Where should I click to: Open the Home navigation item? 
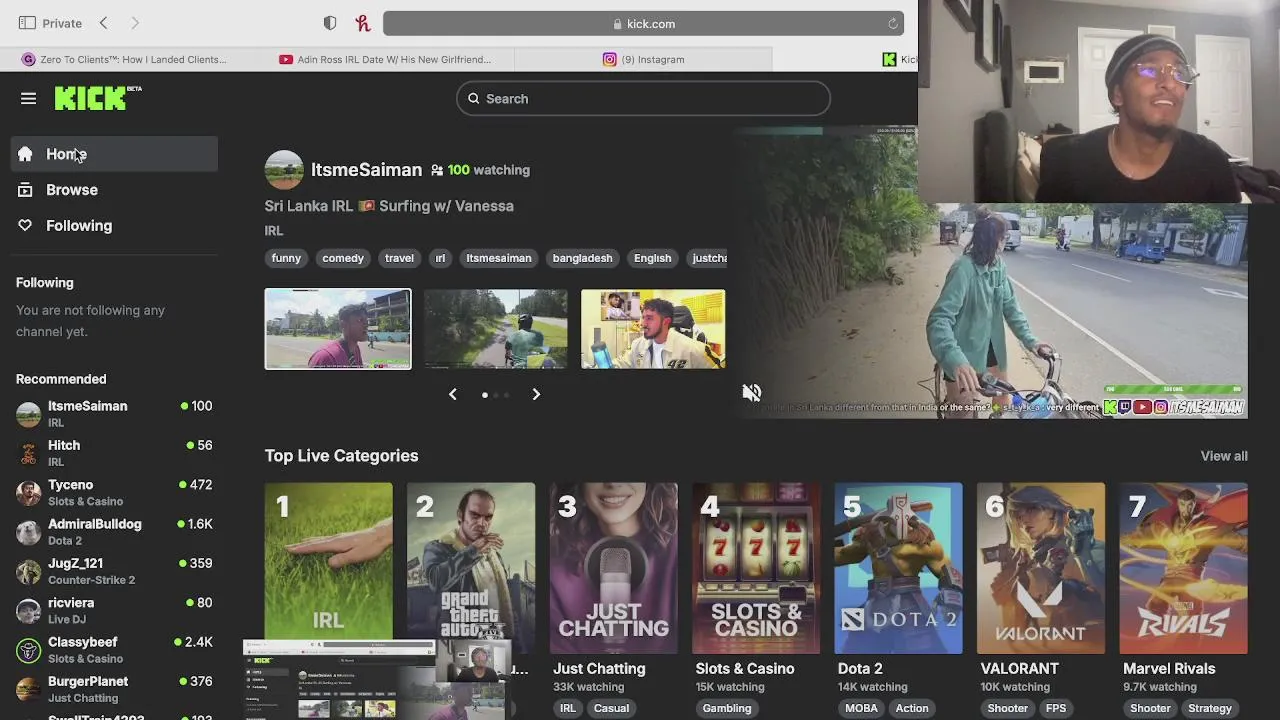point(115,154)
